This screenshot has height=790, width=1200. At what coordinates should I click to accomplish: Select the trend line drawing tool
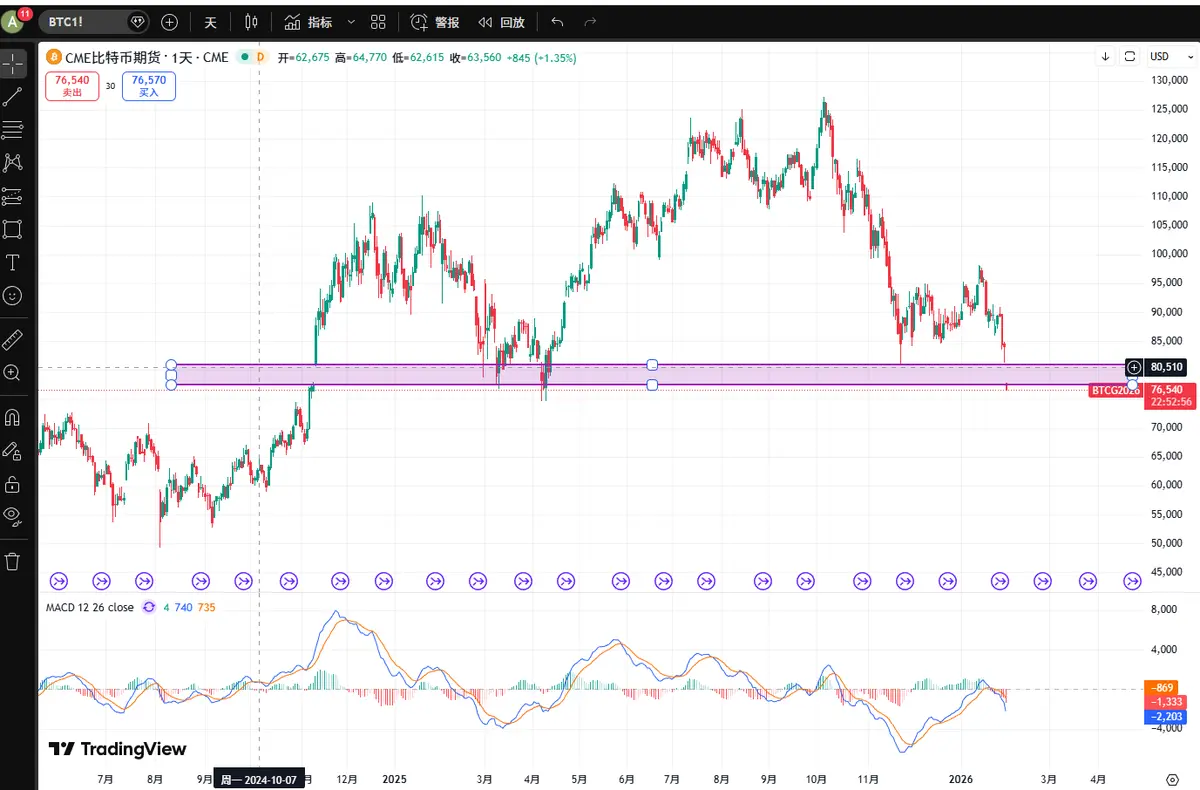(13, 97)
